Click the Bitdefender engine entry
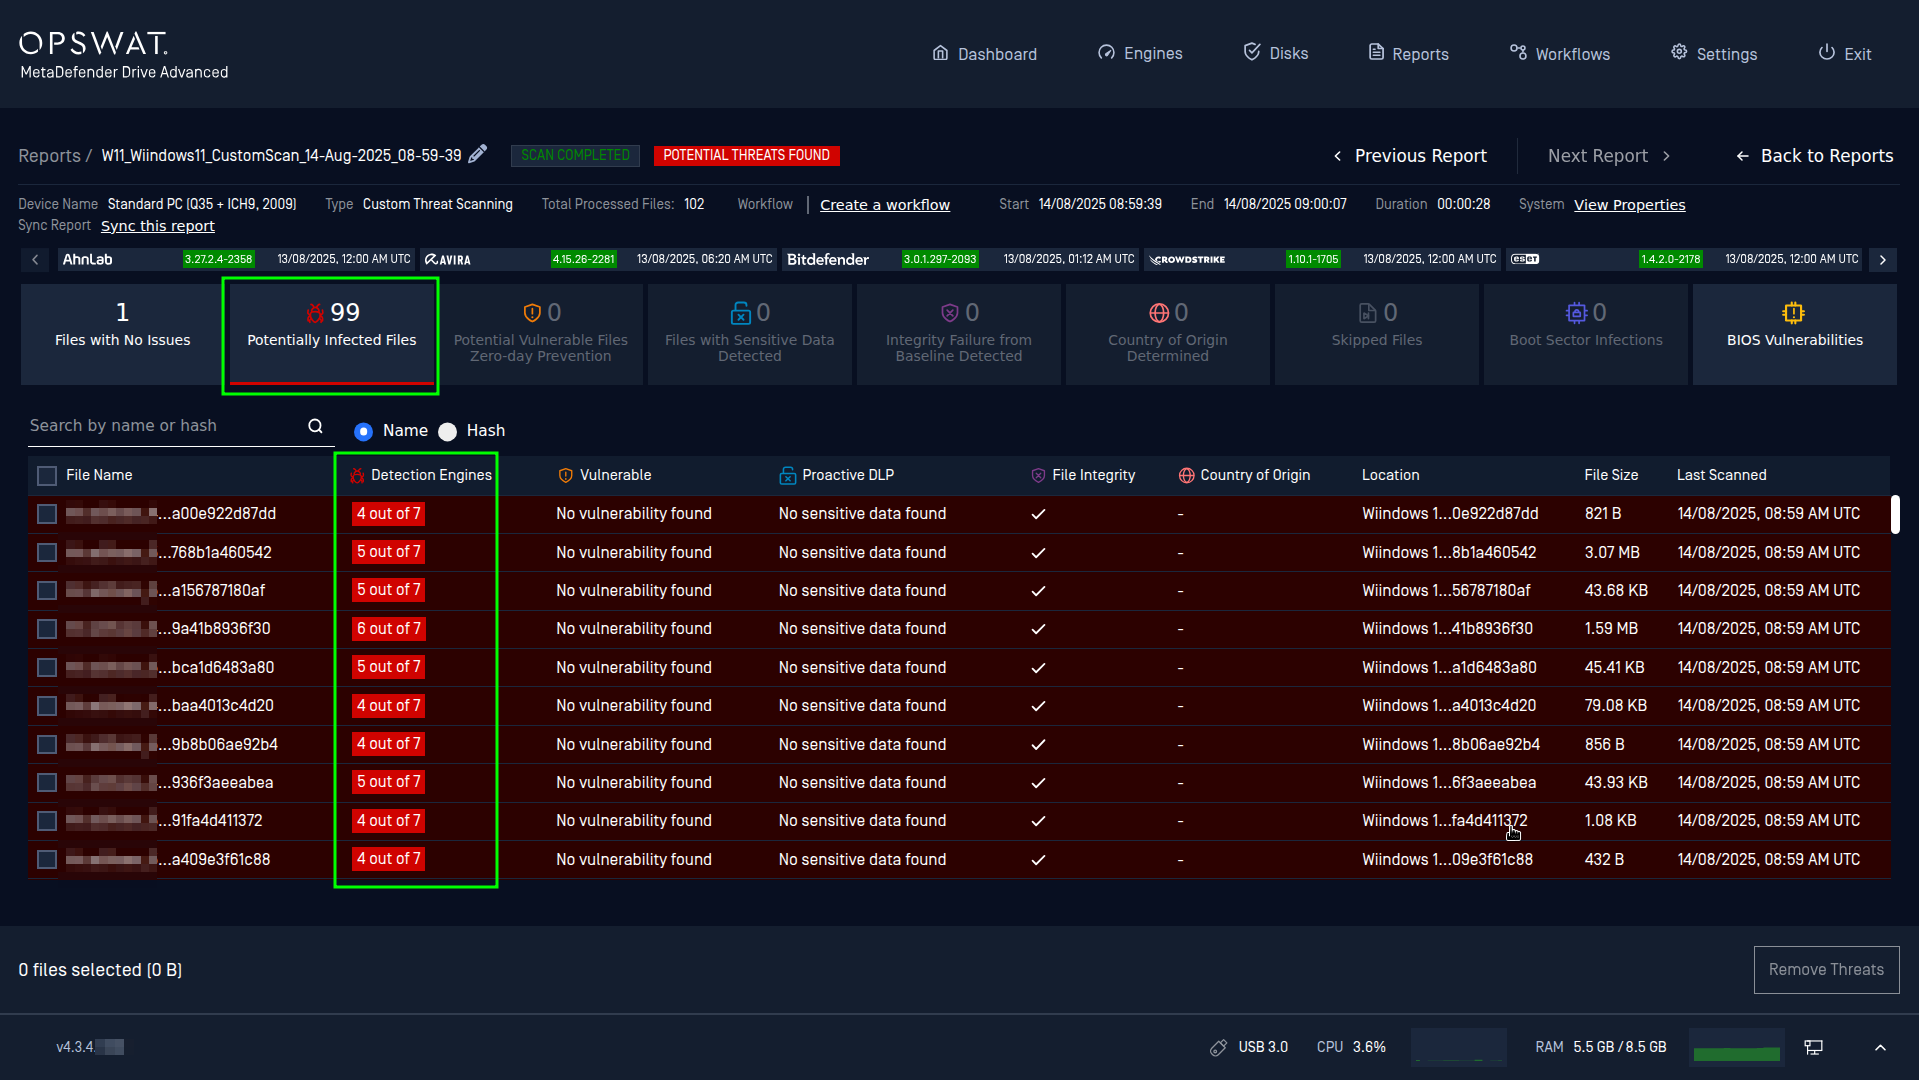 (x=961, y=260)
